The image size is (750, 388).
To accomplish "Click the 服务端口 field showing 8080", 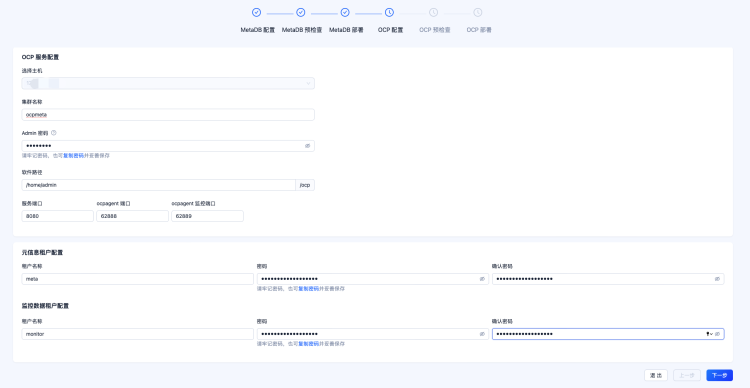I will (x=57, y=216).
